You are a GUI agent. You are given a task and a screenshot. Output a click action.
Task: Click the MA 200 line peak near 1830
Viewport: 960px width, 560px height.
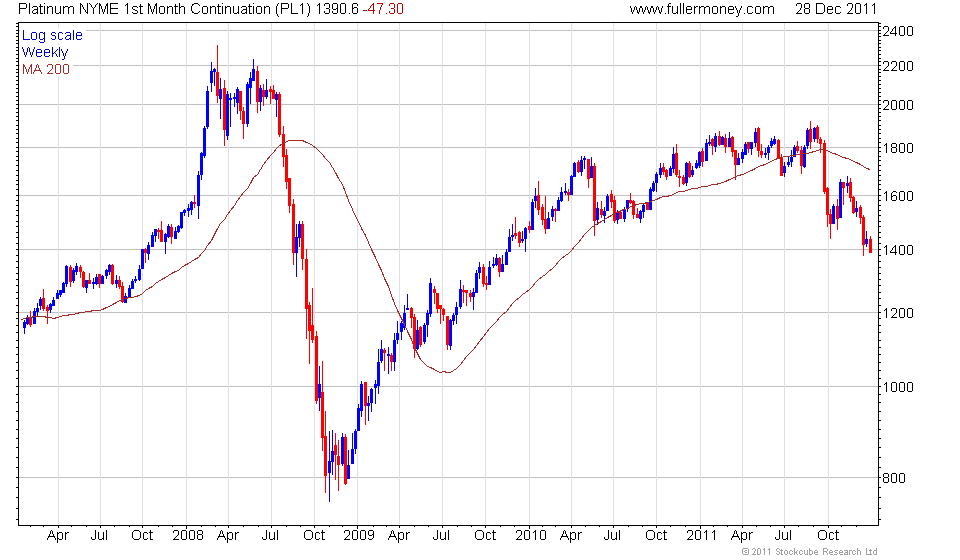(x=296, y=141)
